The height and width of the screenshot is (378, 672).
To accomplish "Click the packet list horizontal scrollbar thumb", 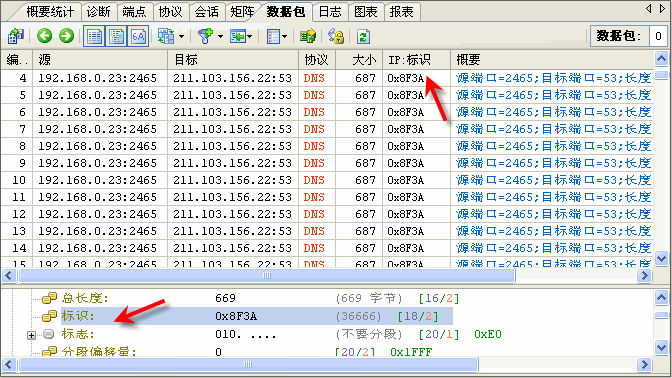I will pos(267,276).
